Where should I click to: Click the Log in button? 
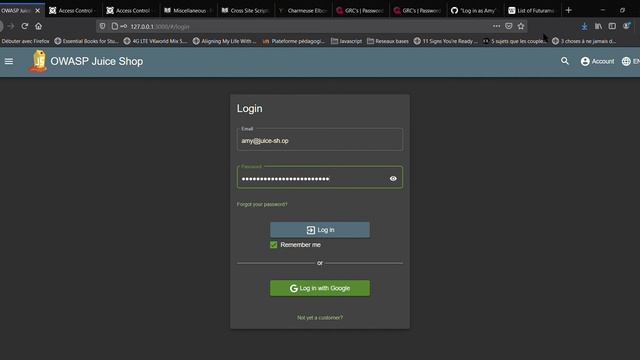pyautogui.click(x=320, y=230)
